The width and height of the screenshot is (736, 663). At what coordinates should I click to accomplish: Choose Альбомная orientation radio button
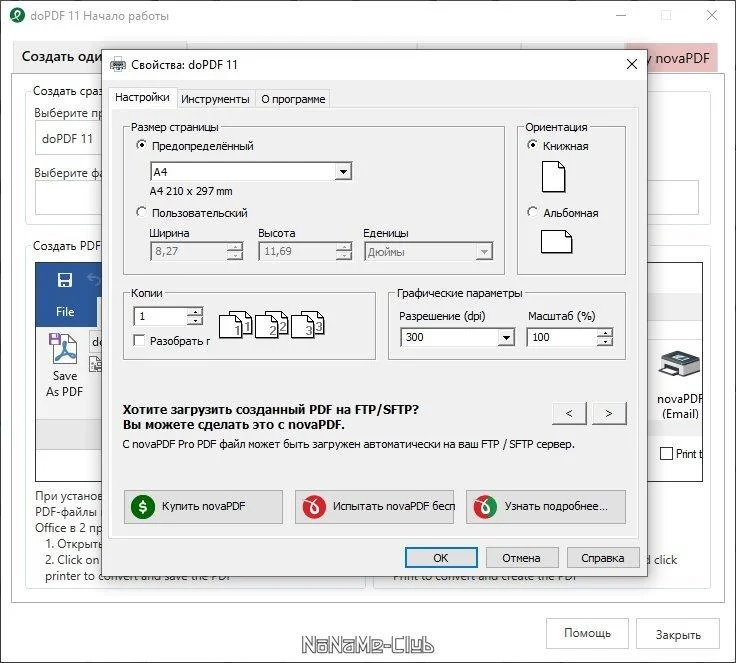coord(532,212)
